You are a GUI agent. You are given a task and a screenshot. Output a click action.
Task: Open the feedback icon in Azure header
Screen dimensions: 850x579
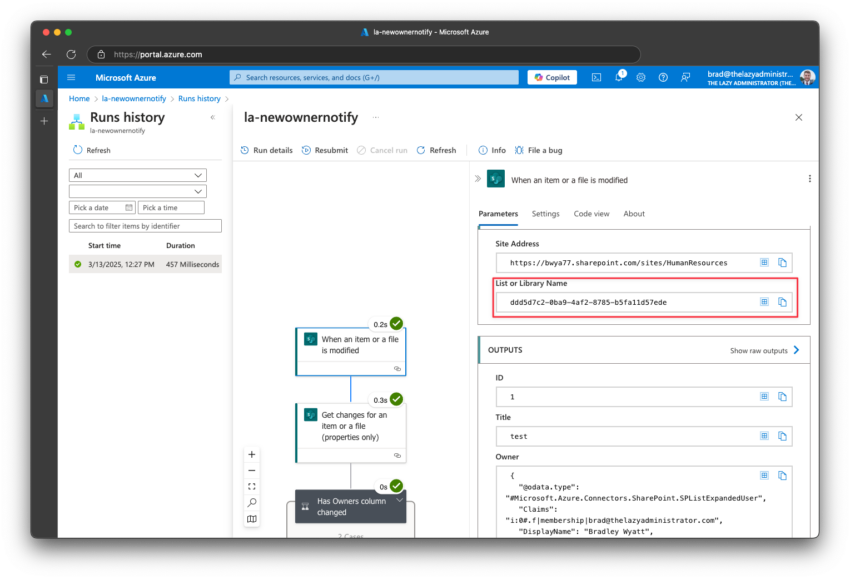pyautogui.click(x=686, y=78)
